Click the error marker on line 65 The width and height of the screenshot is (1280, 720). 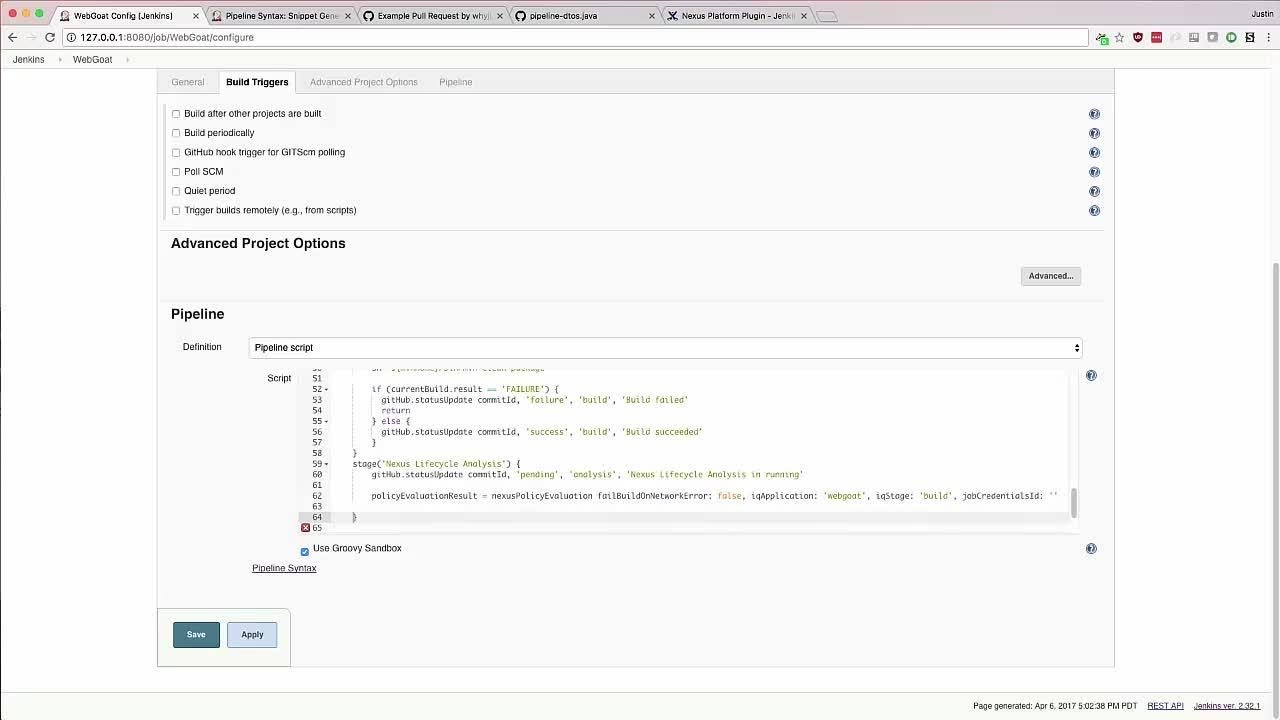click(x=306, y=528)
